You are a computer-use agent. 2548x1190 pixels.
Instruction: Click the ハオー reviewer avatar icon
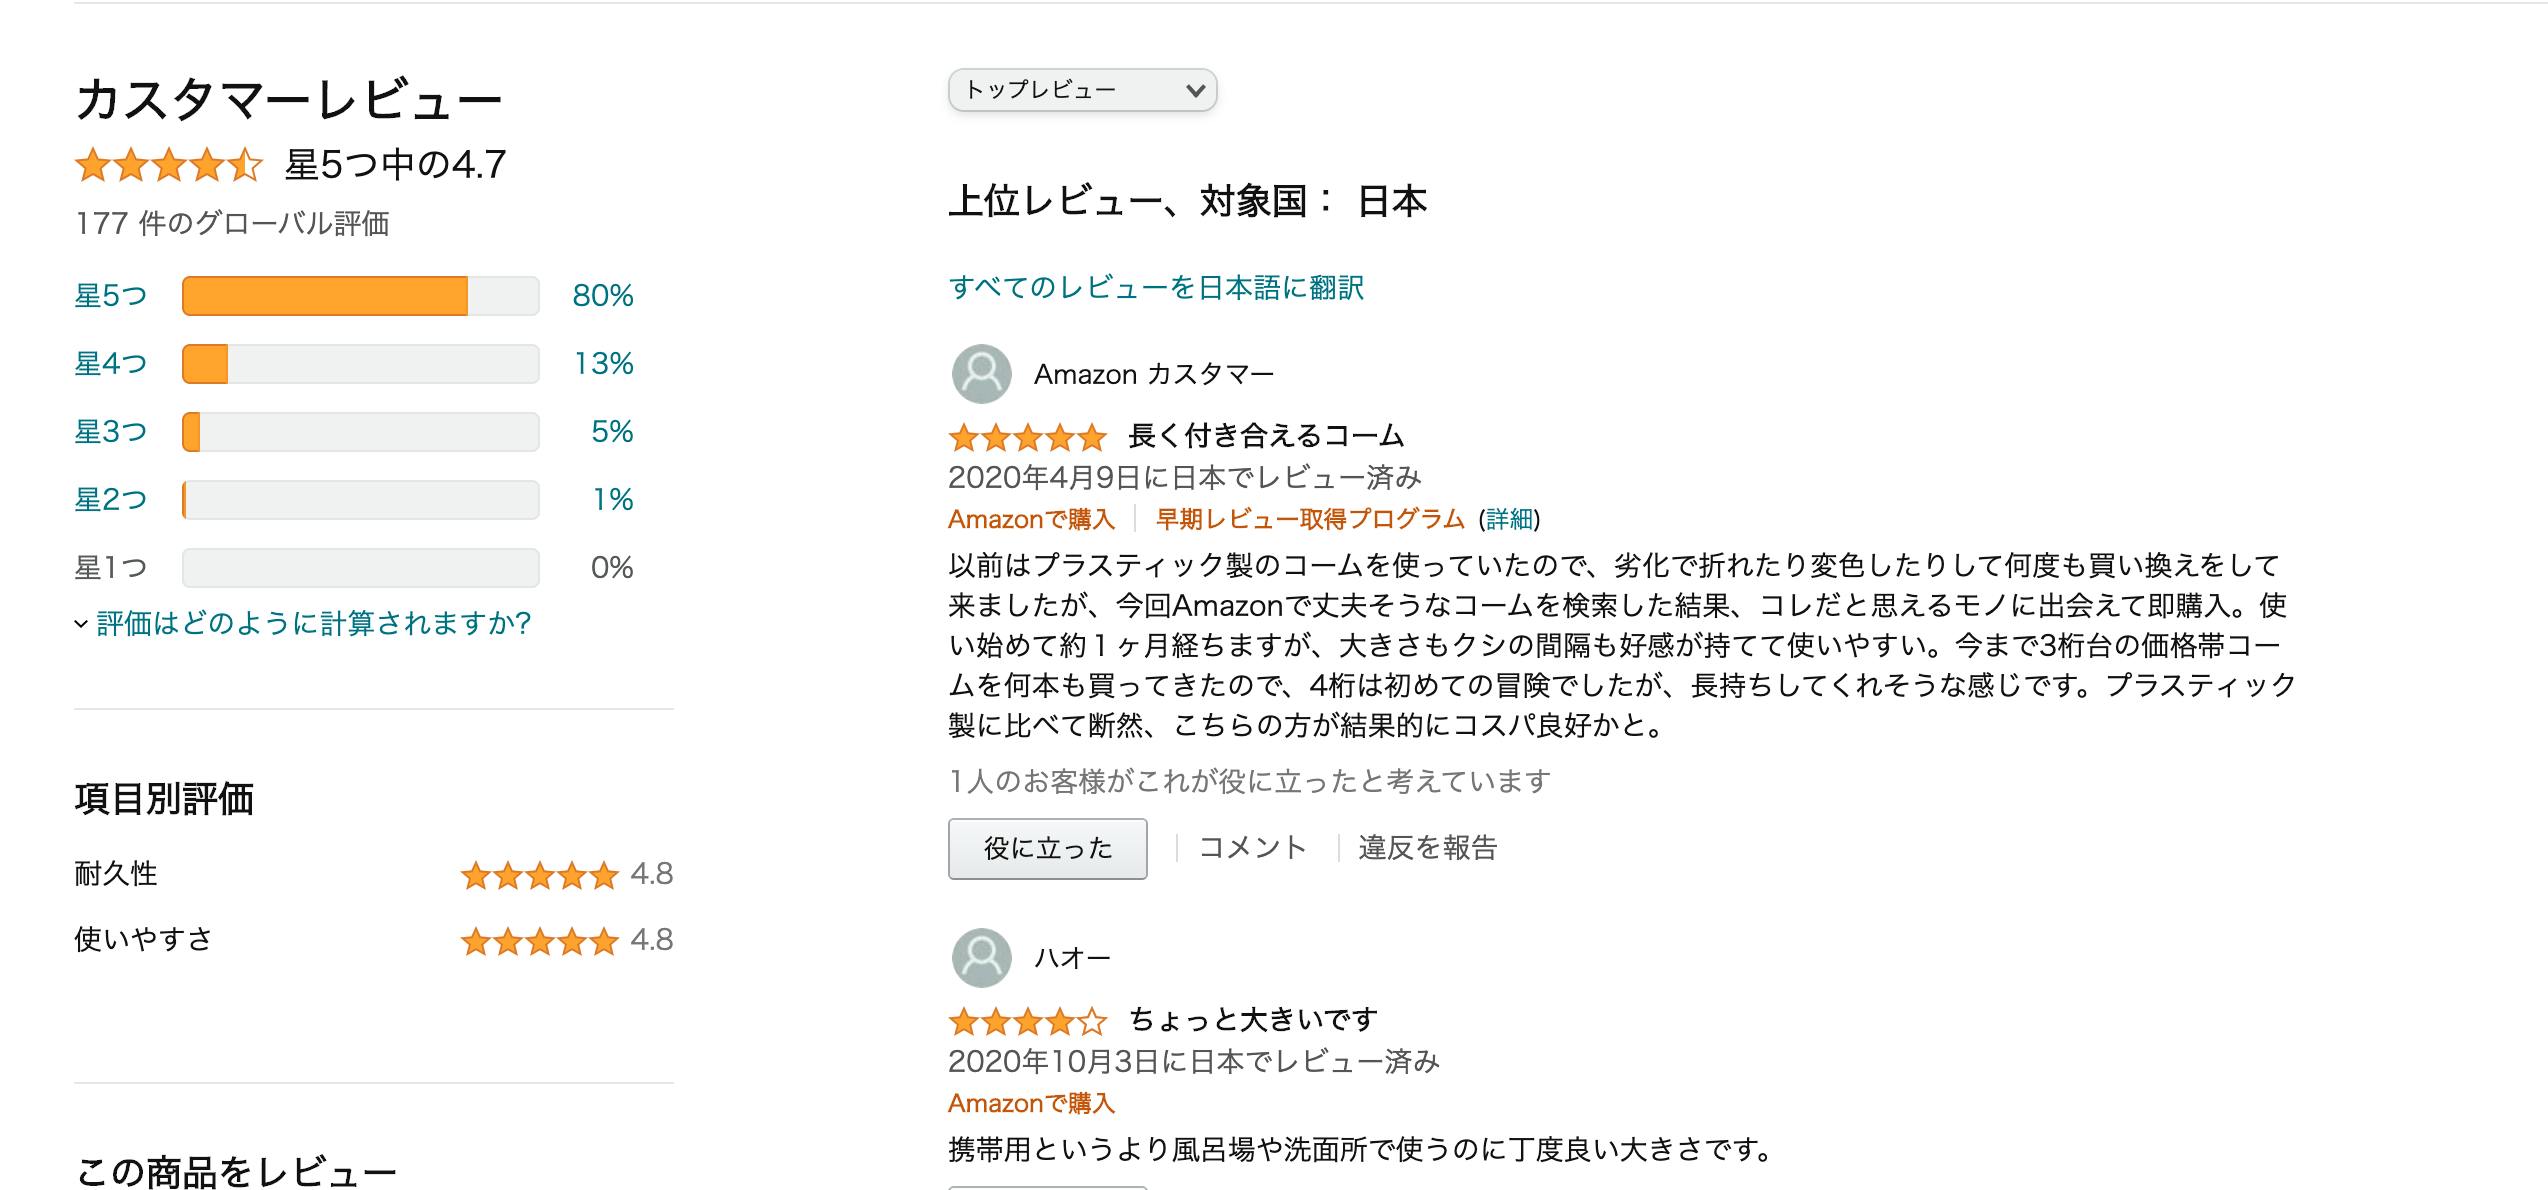click(981, 958)
